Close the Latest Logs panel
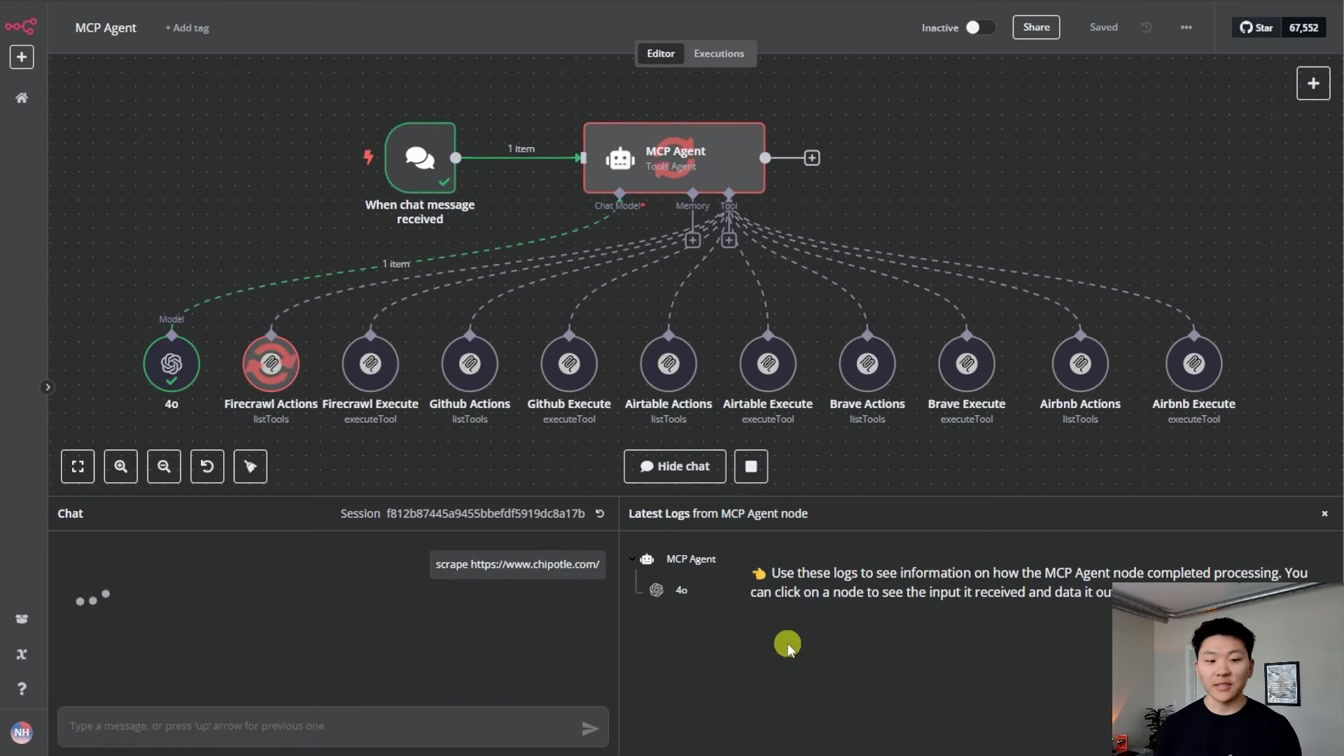This screenshot has width=1344, height=756. (1325, 513)
